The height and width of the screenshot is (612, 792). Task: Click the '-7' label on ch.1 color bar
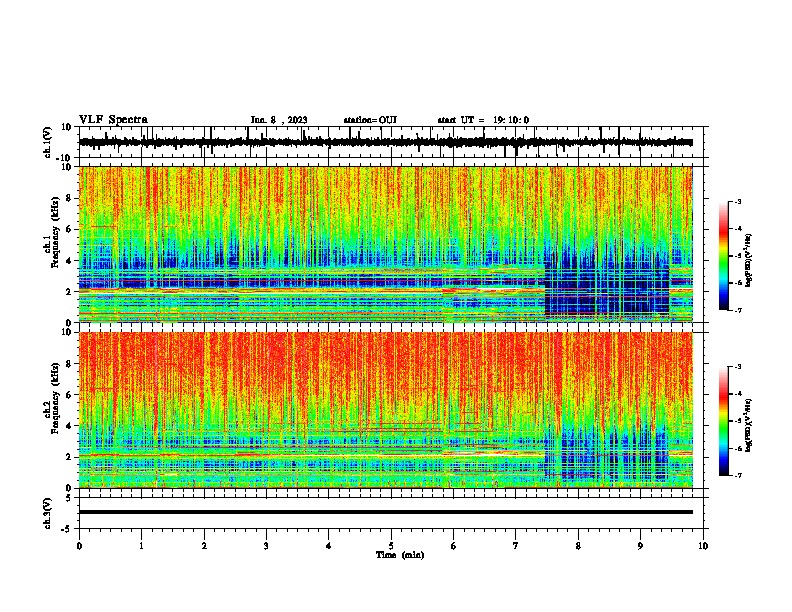[738, 310]
